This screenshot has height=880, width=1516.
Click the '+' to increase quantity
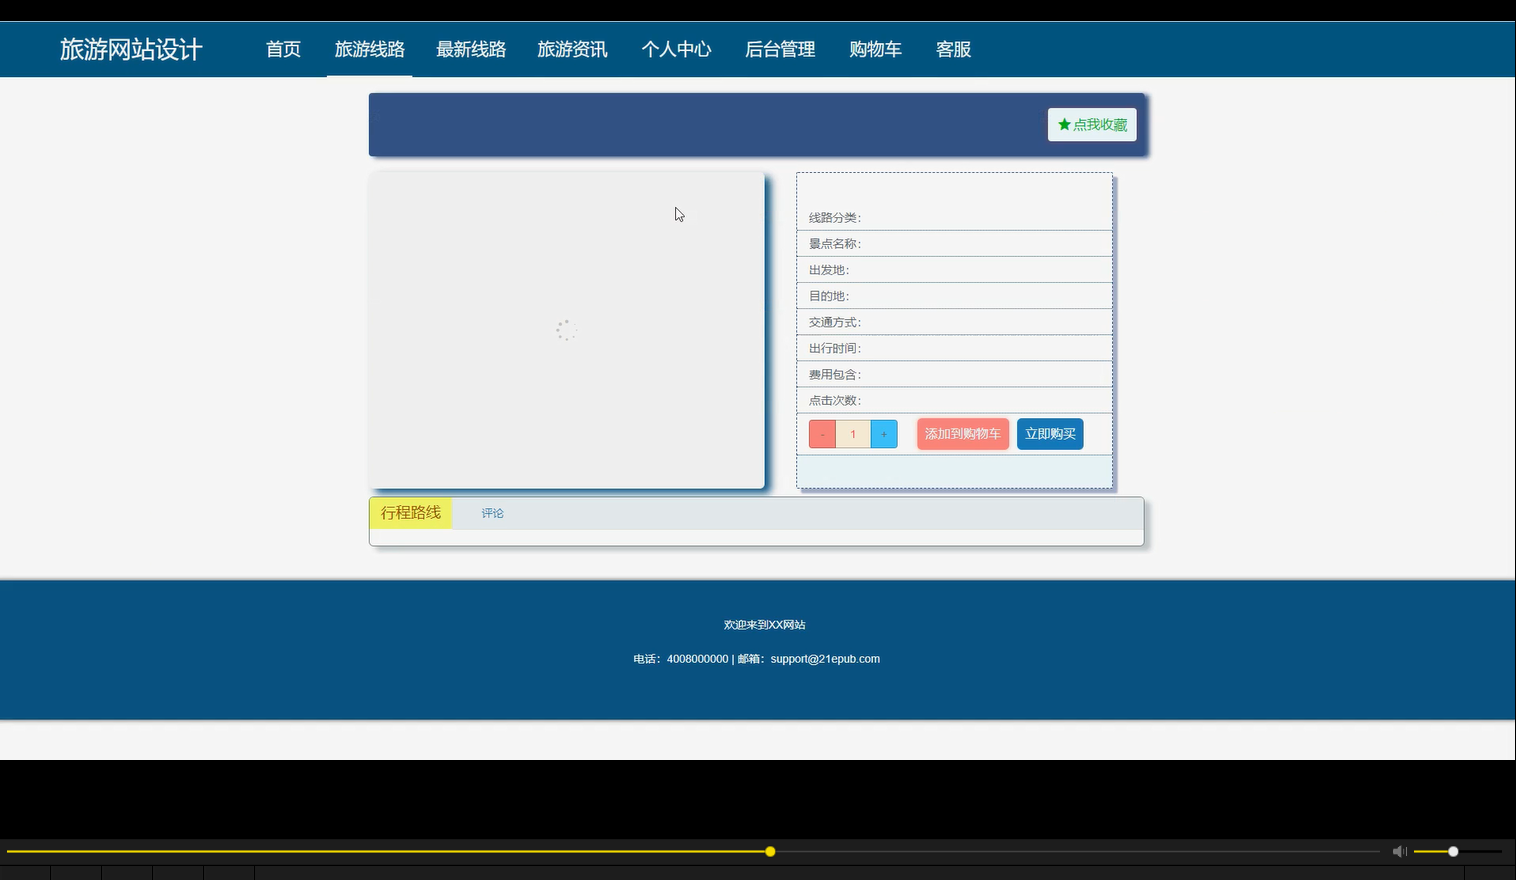click(x=883, y=434)
